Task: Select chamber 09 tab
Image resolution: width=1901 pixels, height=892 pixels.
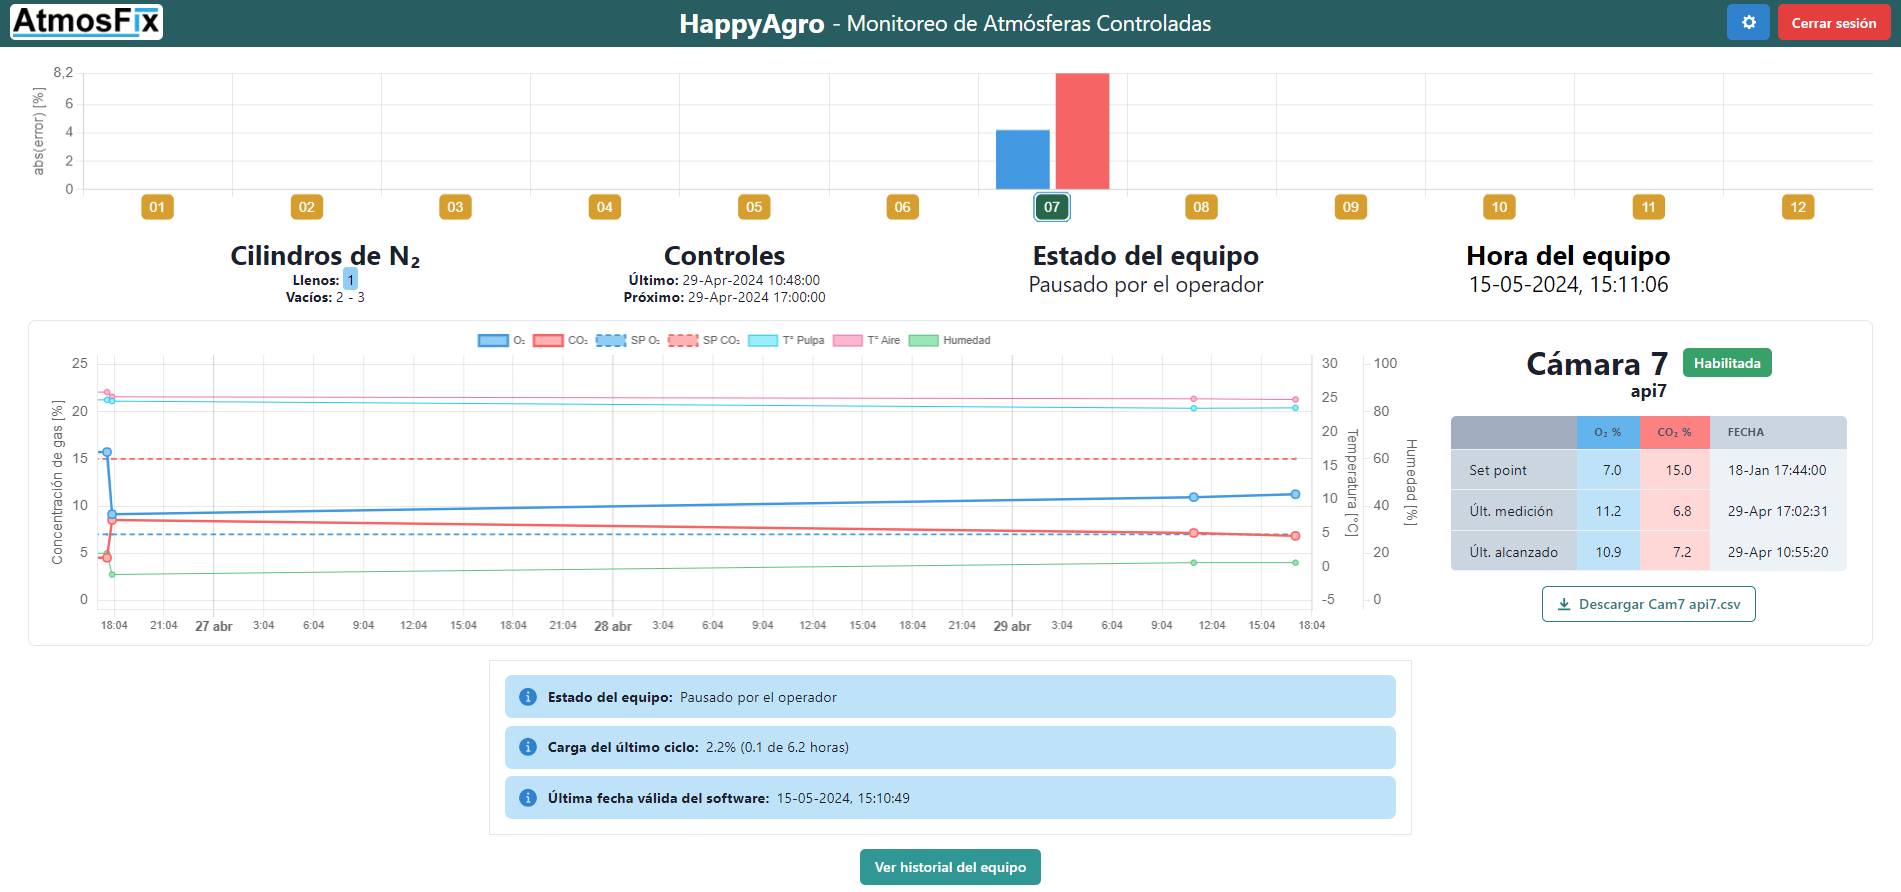Action: pyautogui.click(x=1351, y=207)
